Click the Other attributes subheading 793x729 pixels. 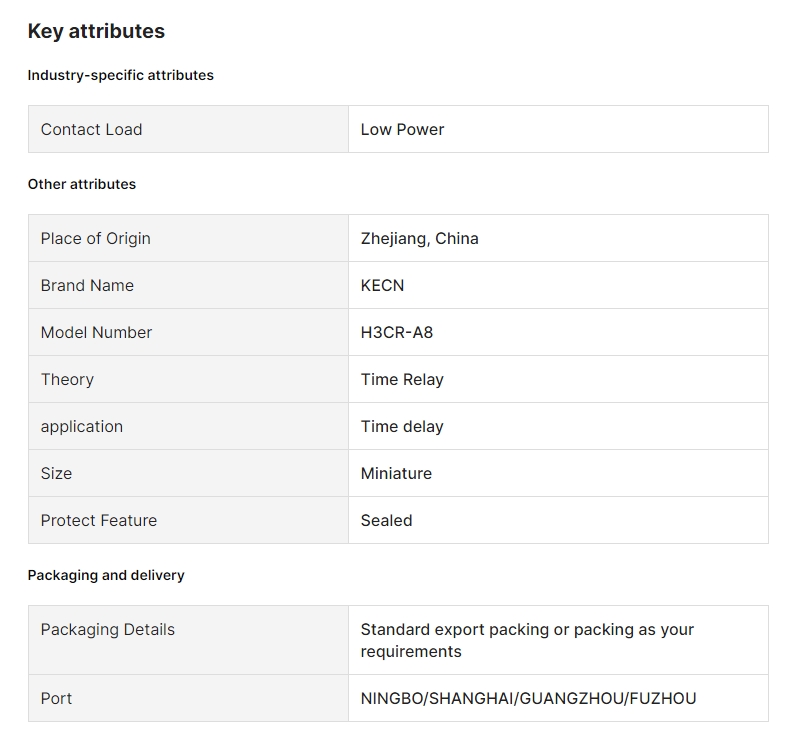pos(82,184)
